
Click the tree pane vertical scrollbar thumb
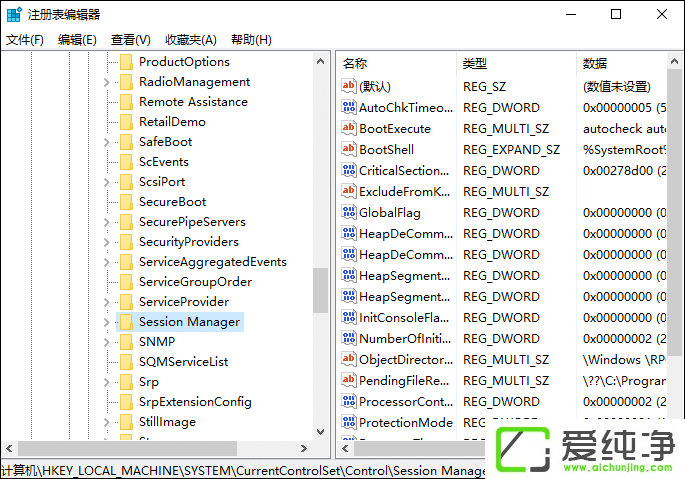pyautogui.click(x=320, y=290)
